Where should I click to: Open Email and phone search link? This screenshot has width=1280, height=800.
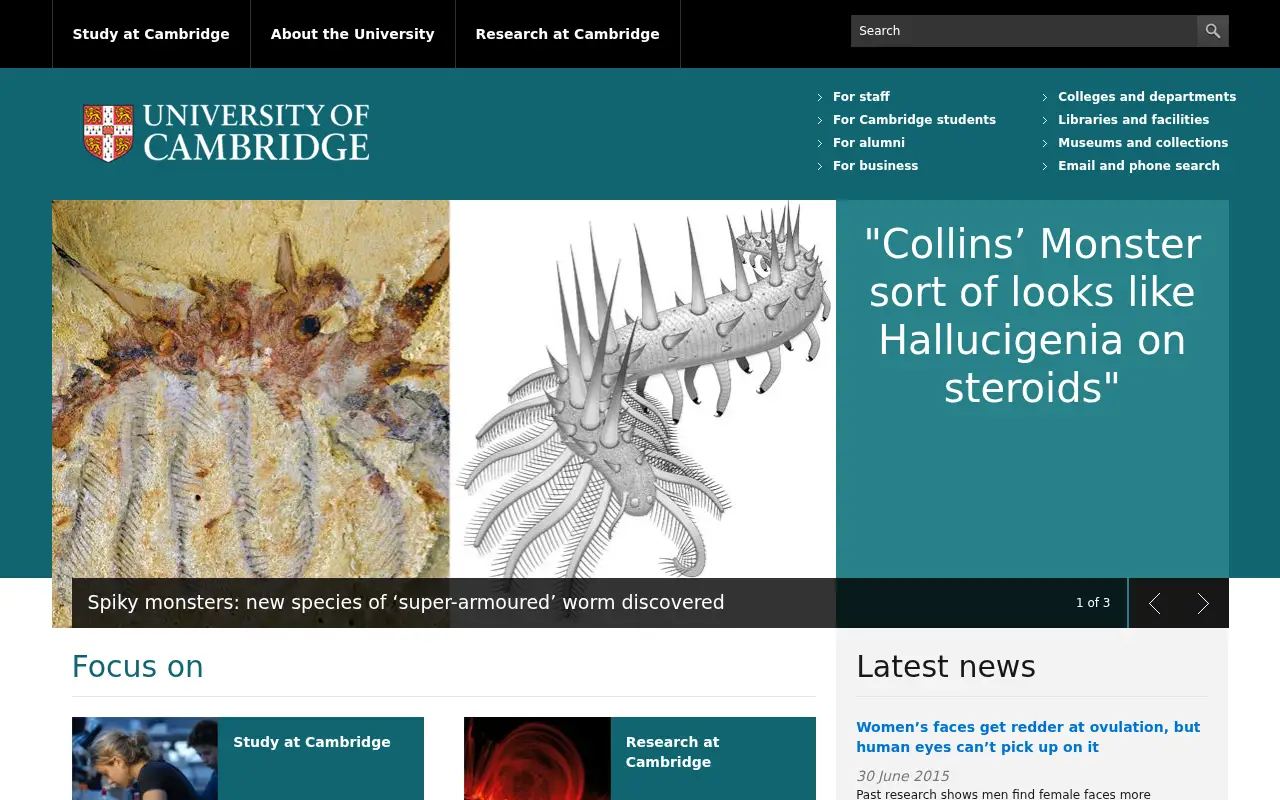tap(1139, 166)
